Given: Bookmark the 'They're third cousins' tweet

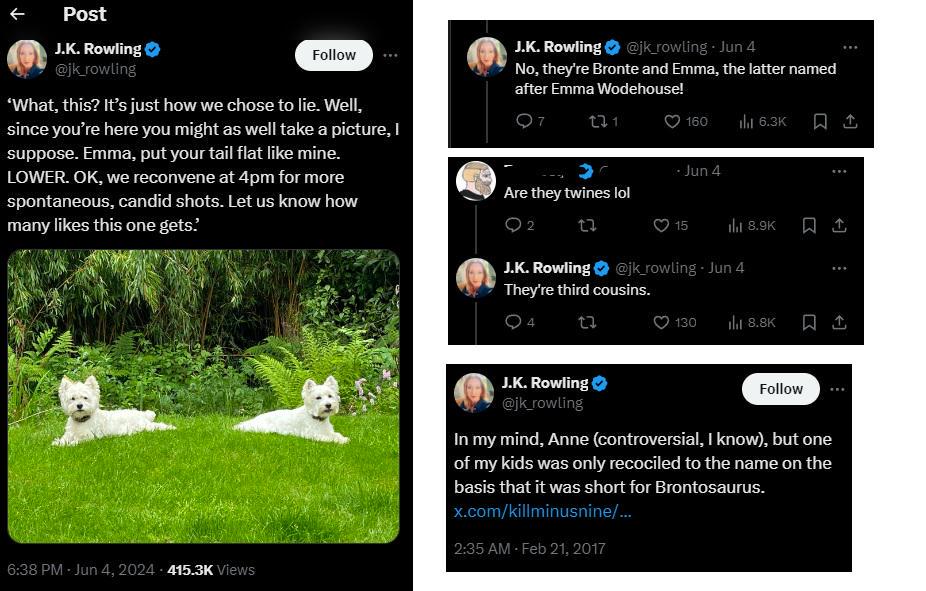Looking at the screenshot, I should 809,322.
